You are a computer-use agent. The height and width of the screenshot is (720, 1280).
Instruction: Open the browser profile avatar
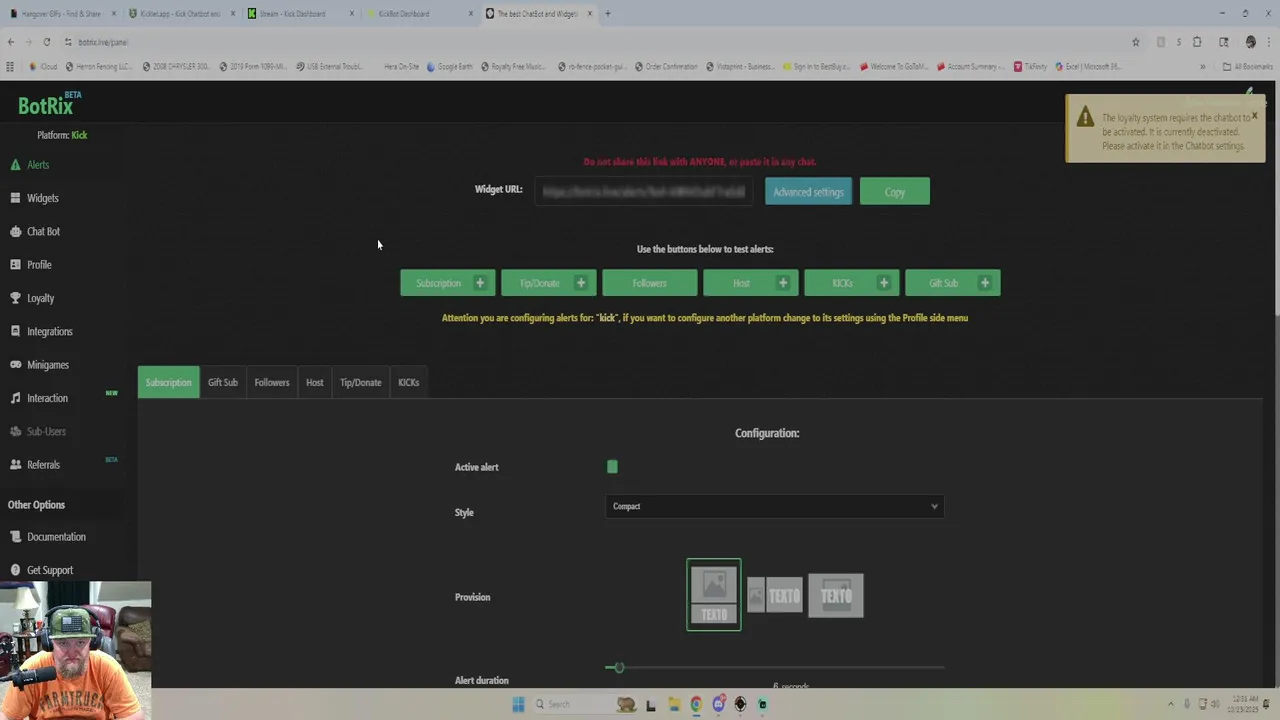(x=1250, y=42)
